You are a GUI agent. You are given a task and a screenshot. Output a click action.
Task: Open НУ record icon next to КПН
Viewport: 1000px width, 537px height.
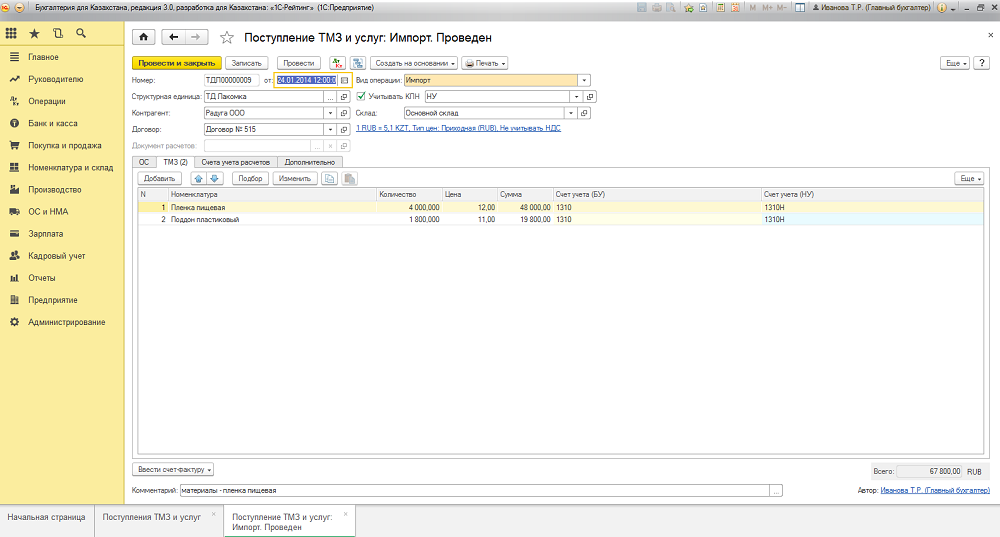click(590, 97)
